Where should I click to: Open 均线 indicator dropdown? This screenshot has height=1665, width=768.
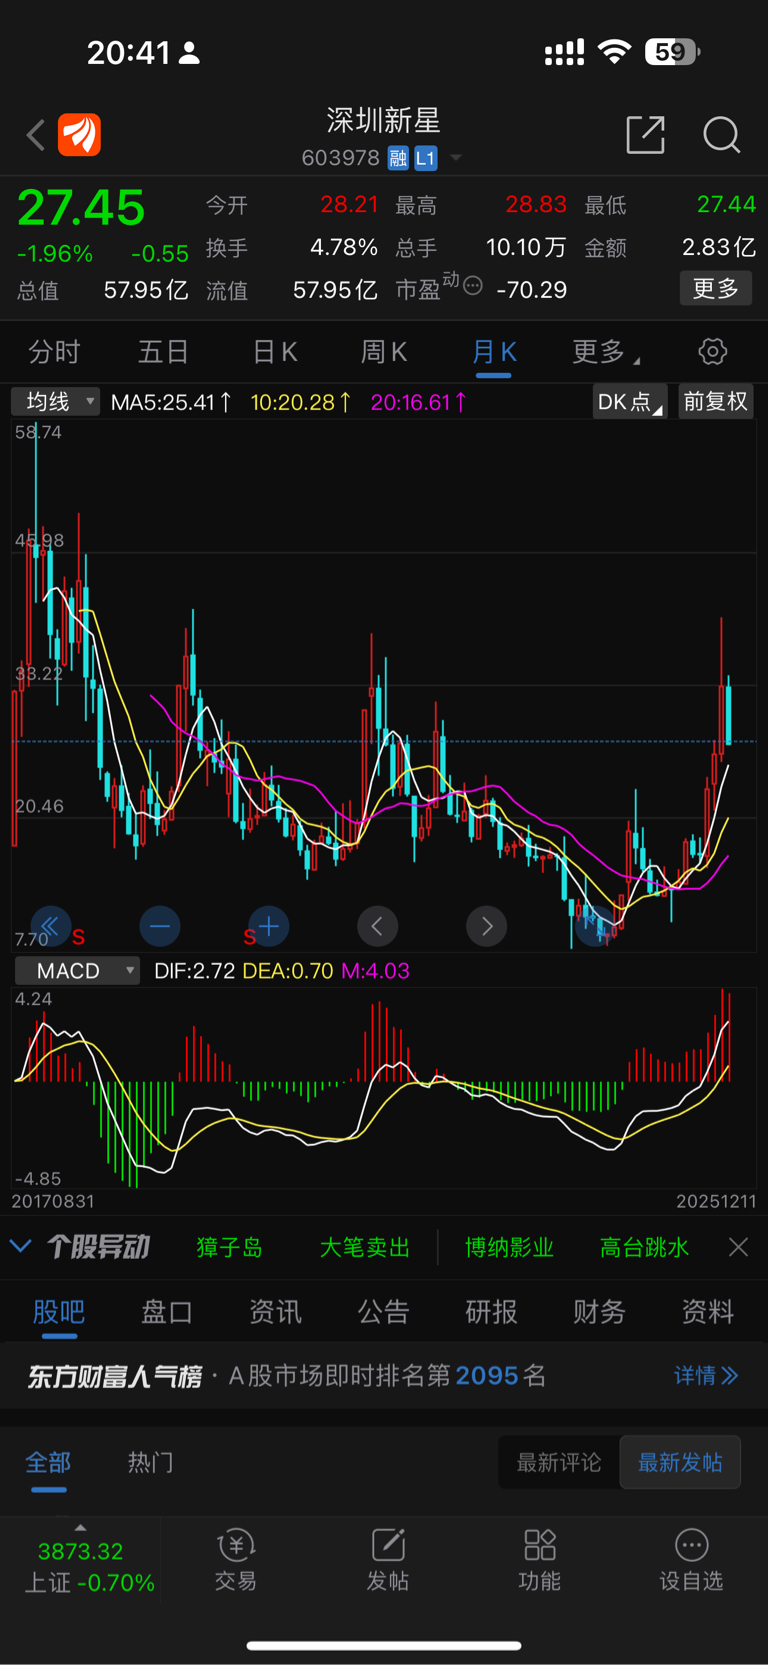[x=55, y=402]
